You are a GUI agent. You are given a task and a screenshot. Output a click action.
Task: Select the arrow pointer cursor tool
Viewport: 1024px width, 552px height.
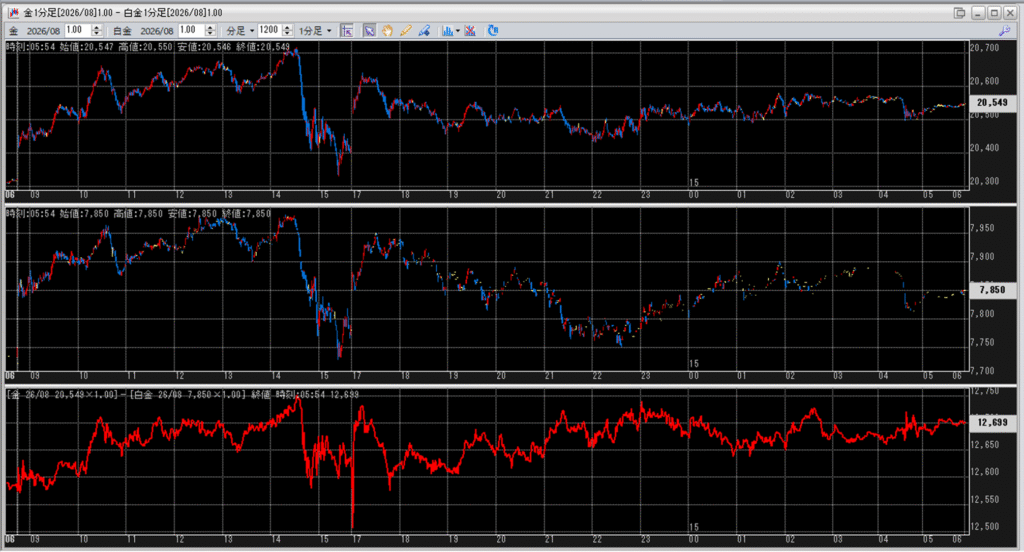coord(369,30)
